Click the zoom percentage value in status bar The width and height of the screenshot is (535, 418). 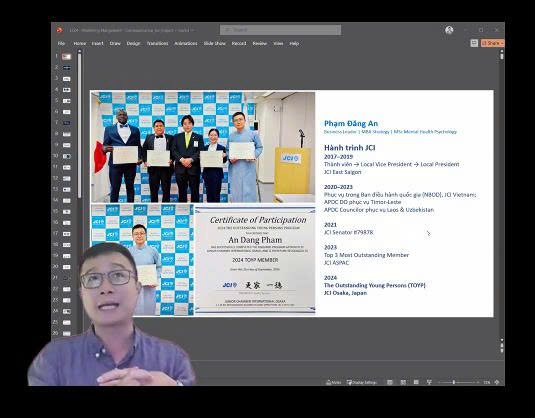click(x=487, y=382)
